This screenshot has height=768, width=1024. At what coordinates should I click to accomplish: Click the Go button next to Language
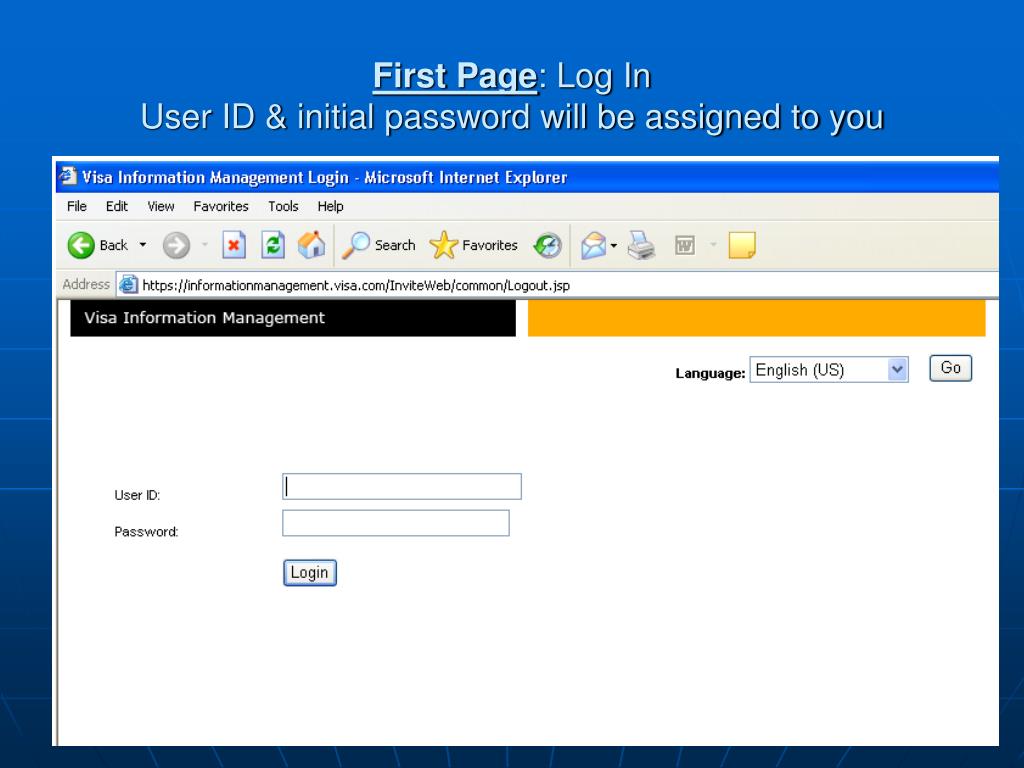pyautogui.click(x=950, y=368)
